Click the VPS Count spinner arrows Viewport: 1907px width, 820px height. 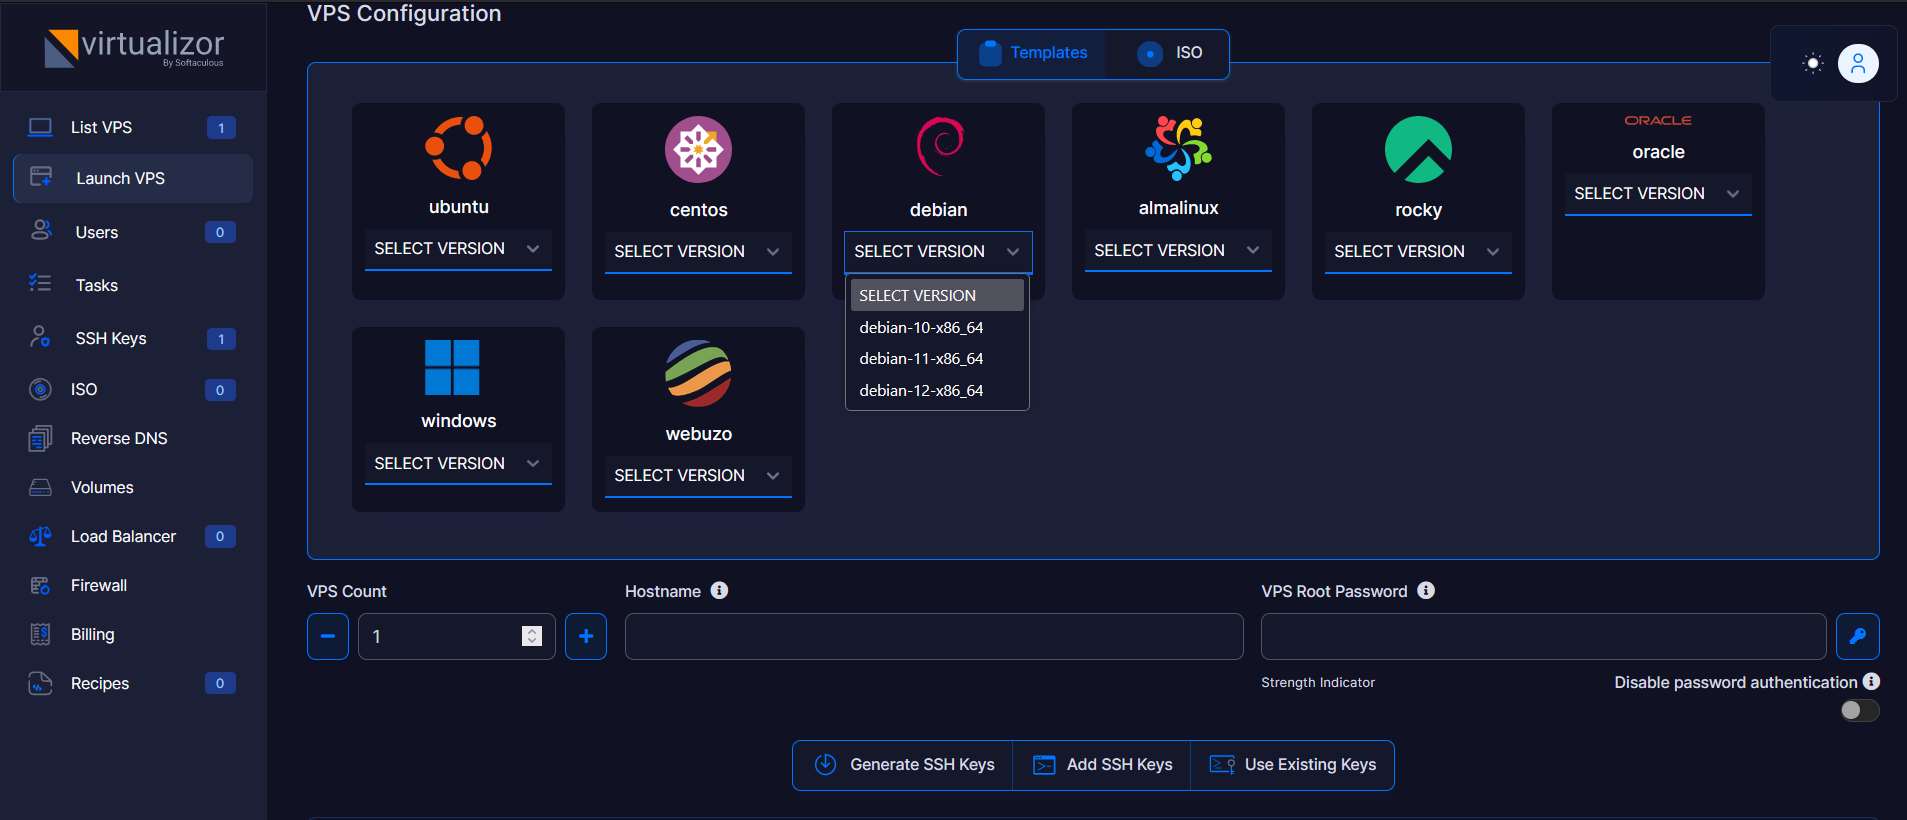pos(532,636)
